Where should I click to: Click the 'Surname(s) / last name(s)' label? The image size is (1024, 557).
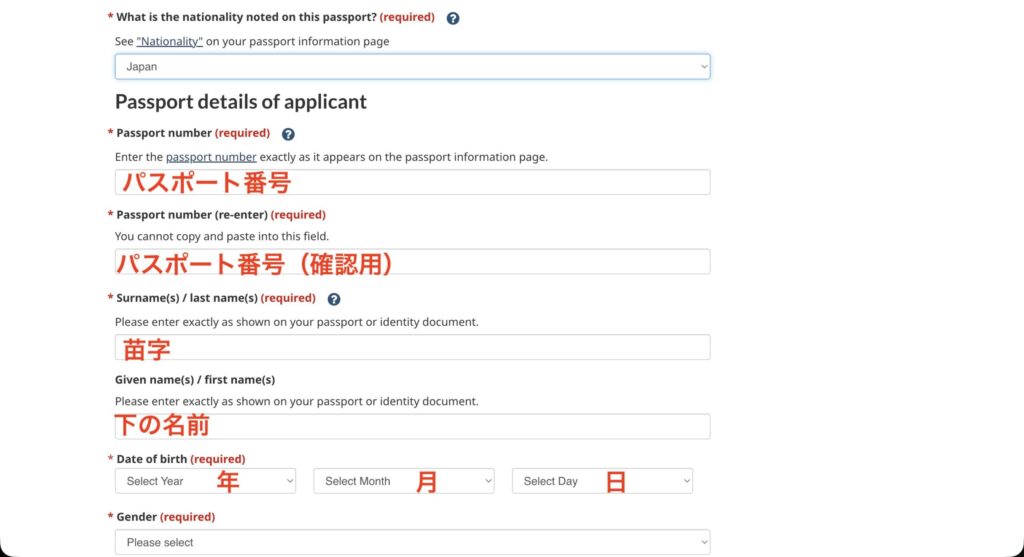[x=215, y=298]
